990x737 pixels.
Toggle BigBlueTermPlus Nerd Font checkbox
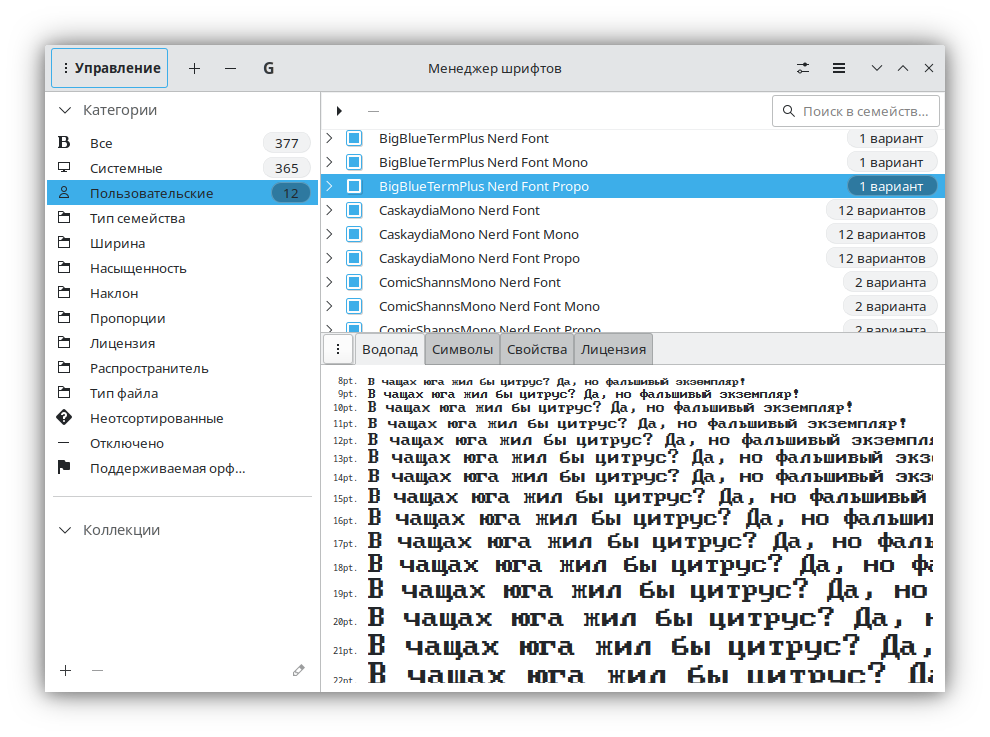(354, 138)
